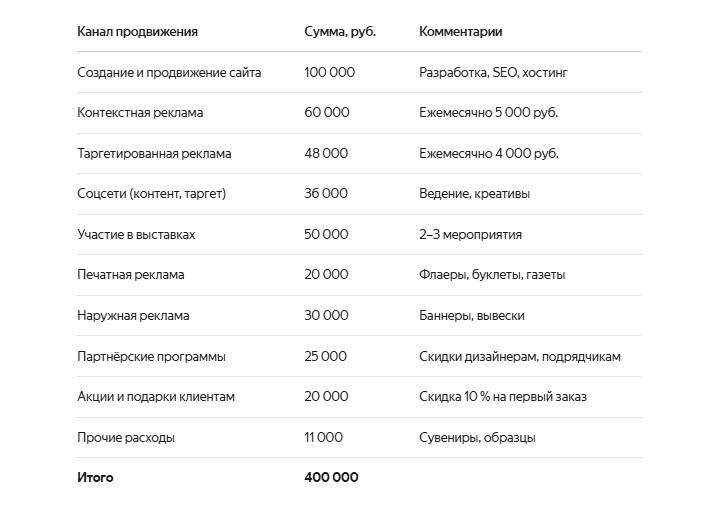Click the 'Партнёрские программы' row label
The image size is (720, 507).
click(151, 356)
